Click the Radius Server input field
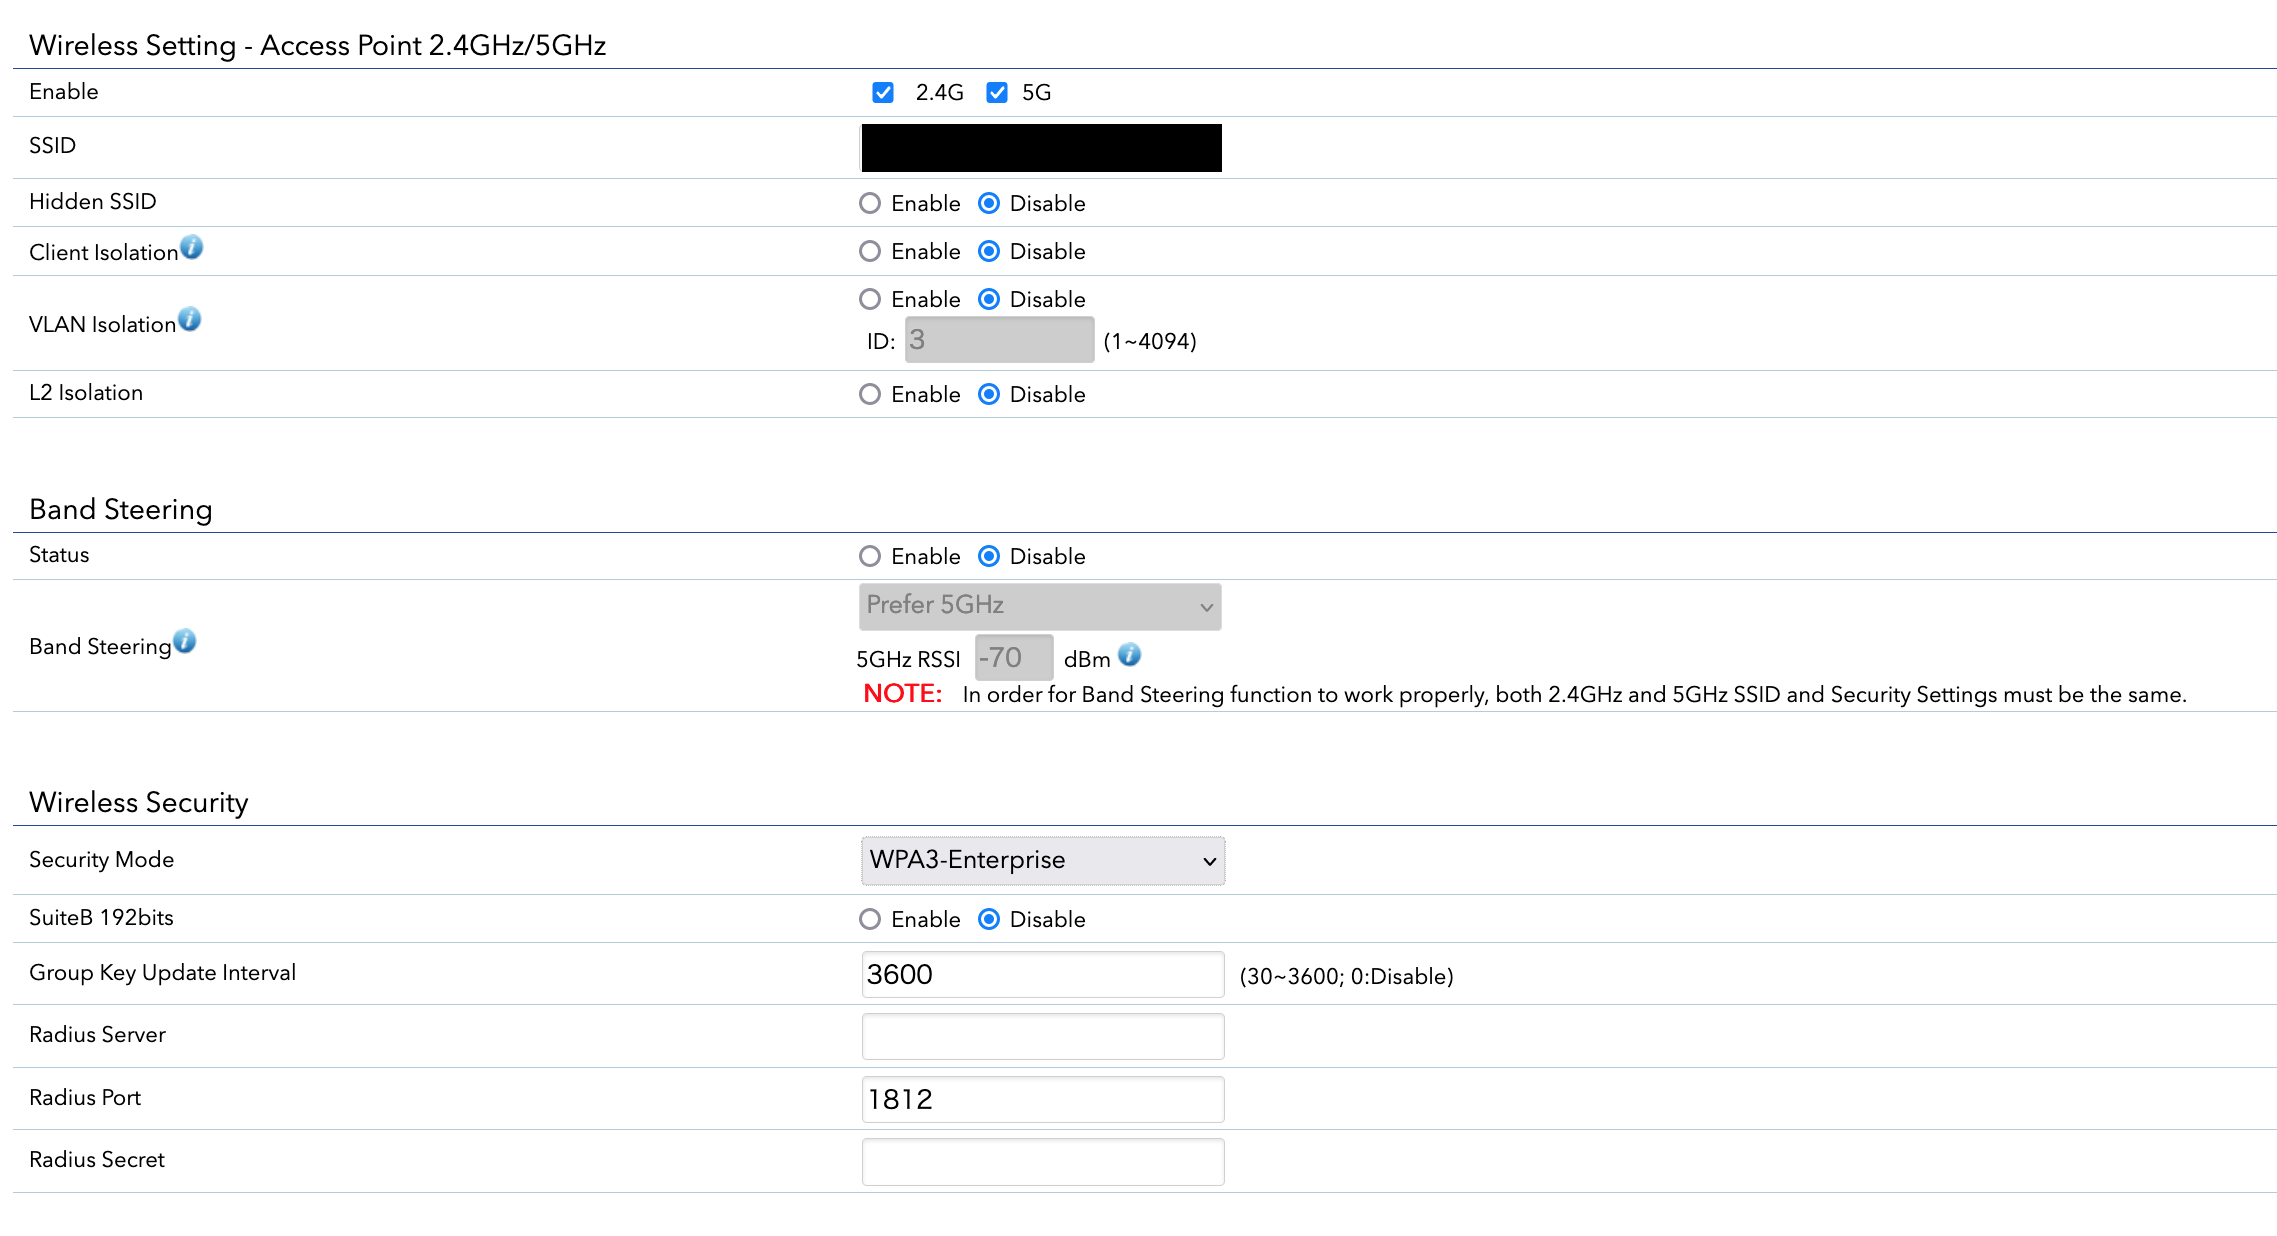 point(1042,1037)
